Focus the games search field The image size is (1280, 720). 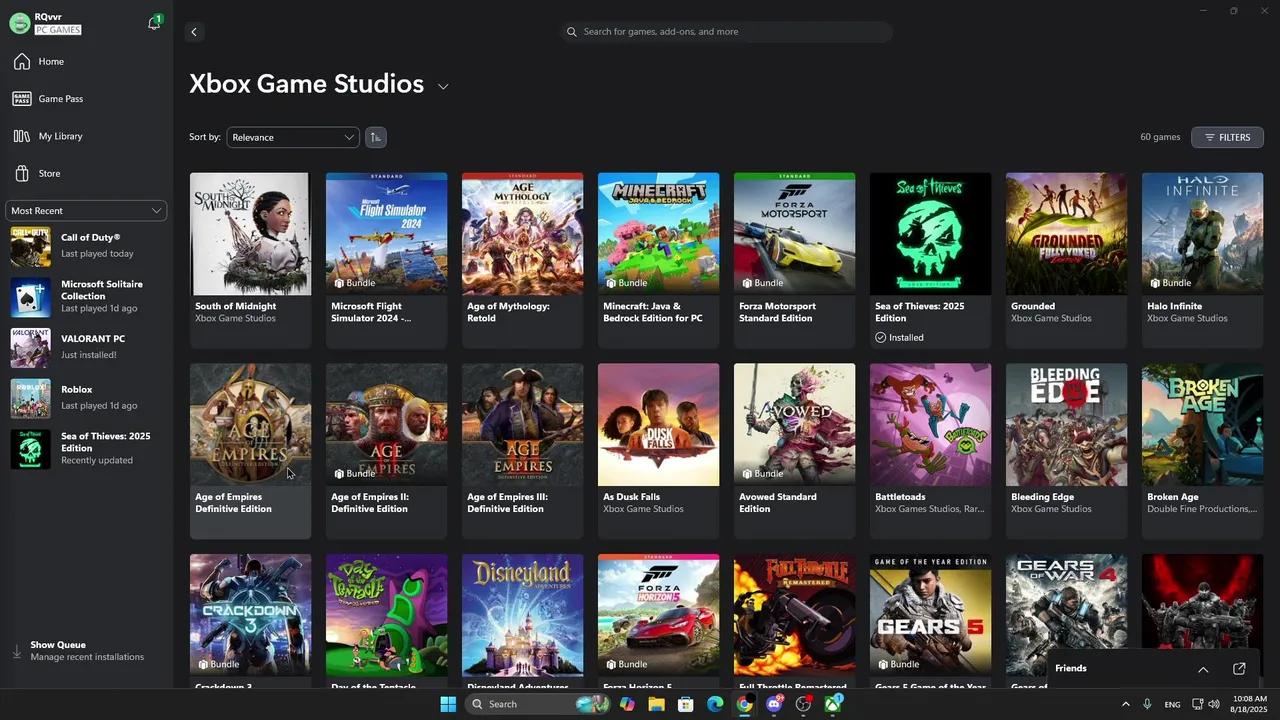[727, 32]
